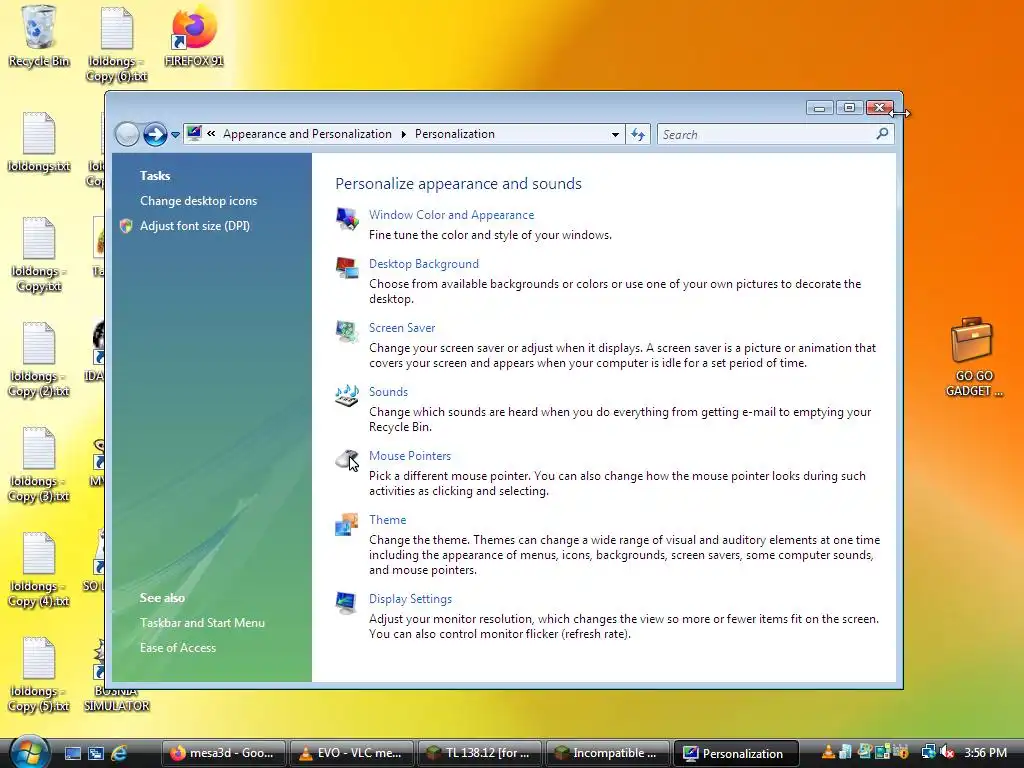Open the Windows Start orb
This screenshot has height=768, width=1024.
click(x=30, y=752)
